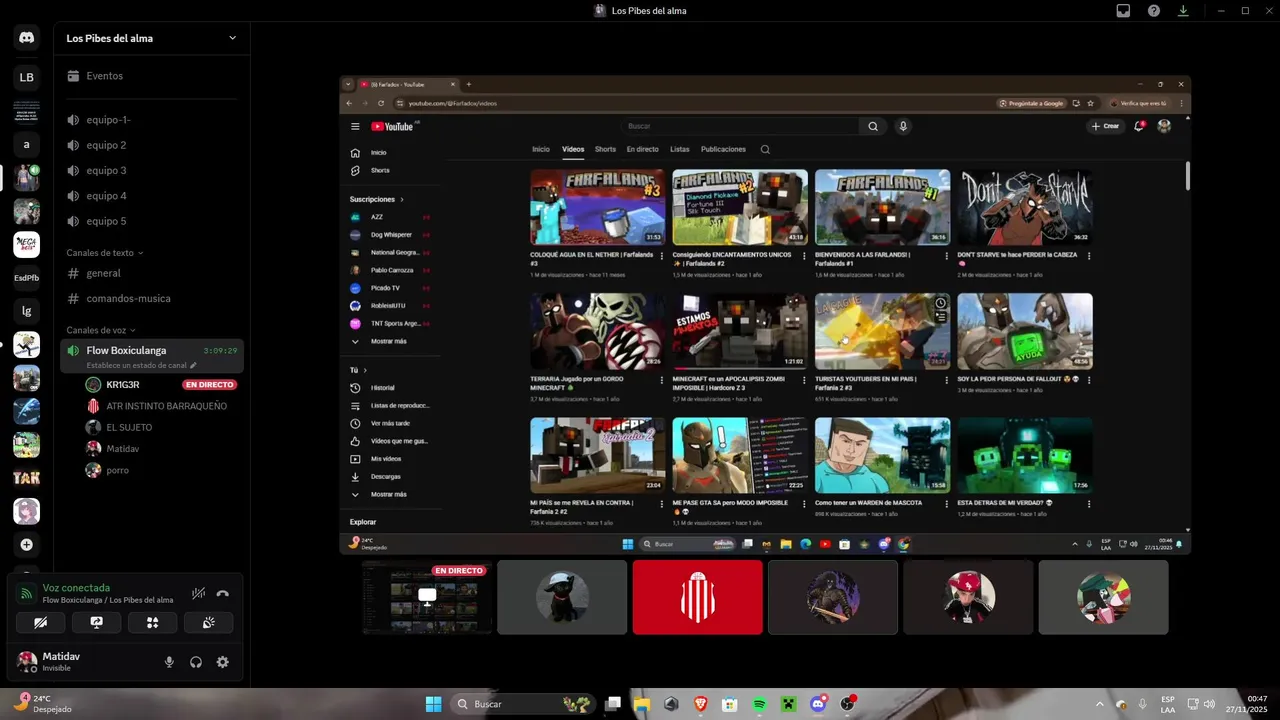Open Discord help icon in title bar
Viewport: 1280px width, 720px height.
1154,11
